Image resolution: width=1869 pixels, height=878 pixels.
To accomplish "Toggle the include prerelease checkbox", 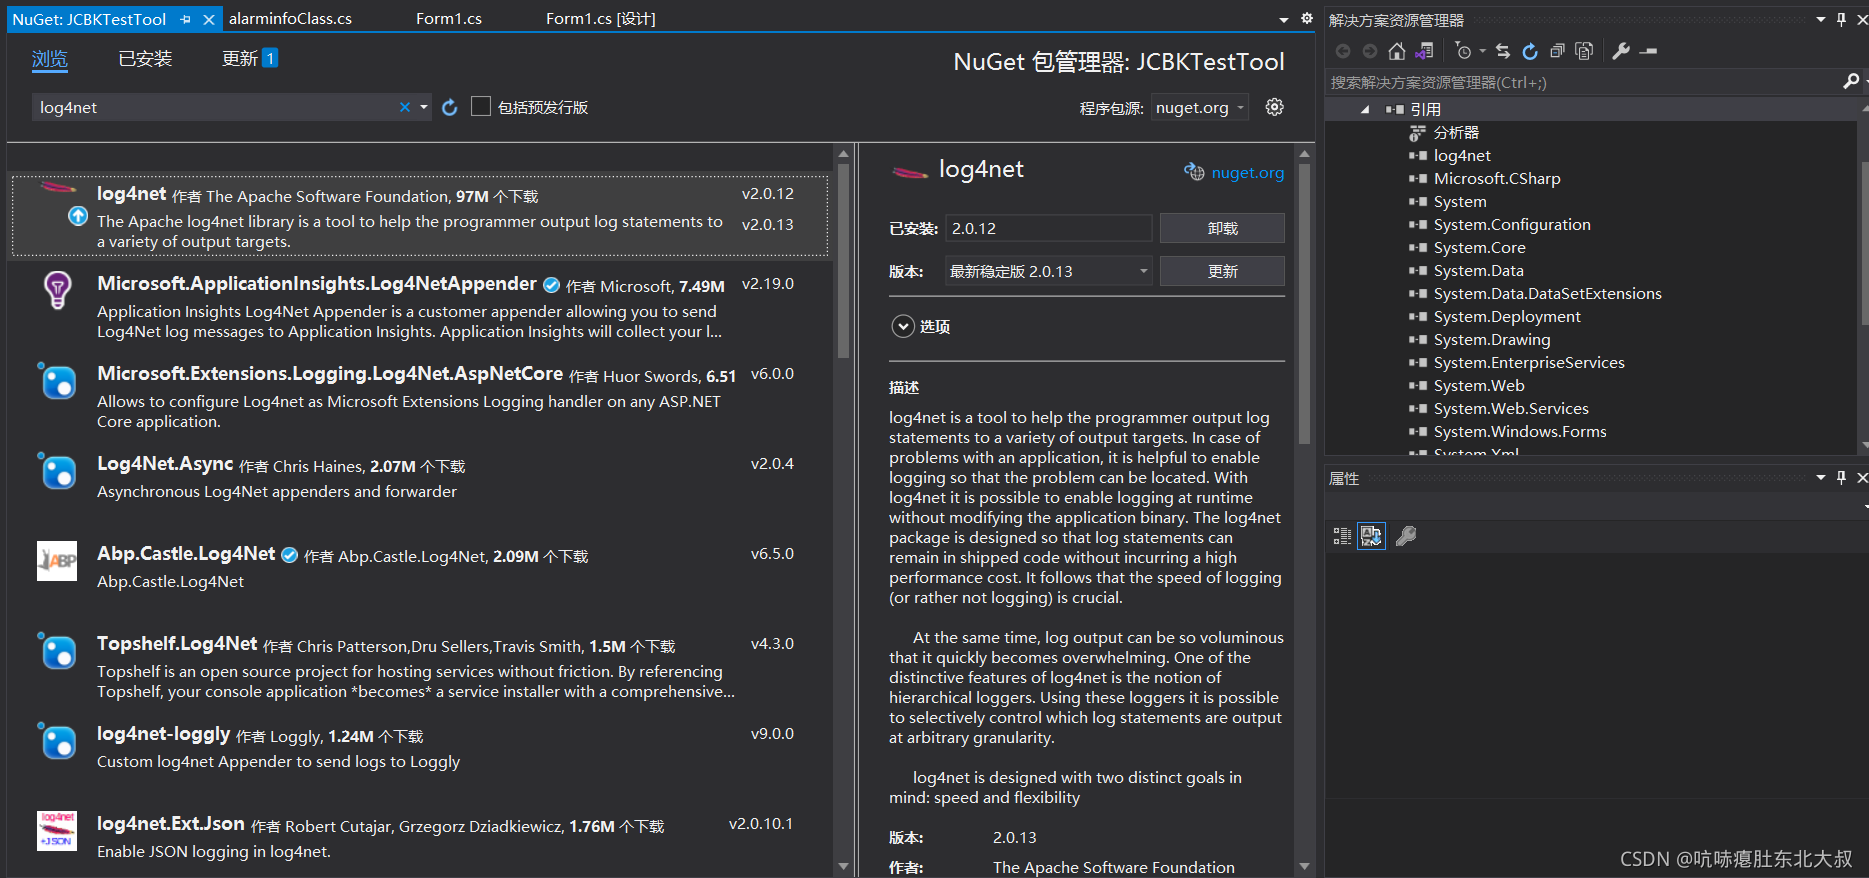I will point(481,106).
